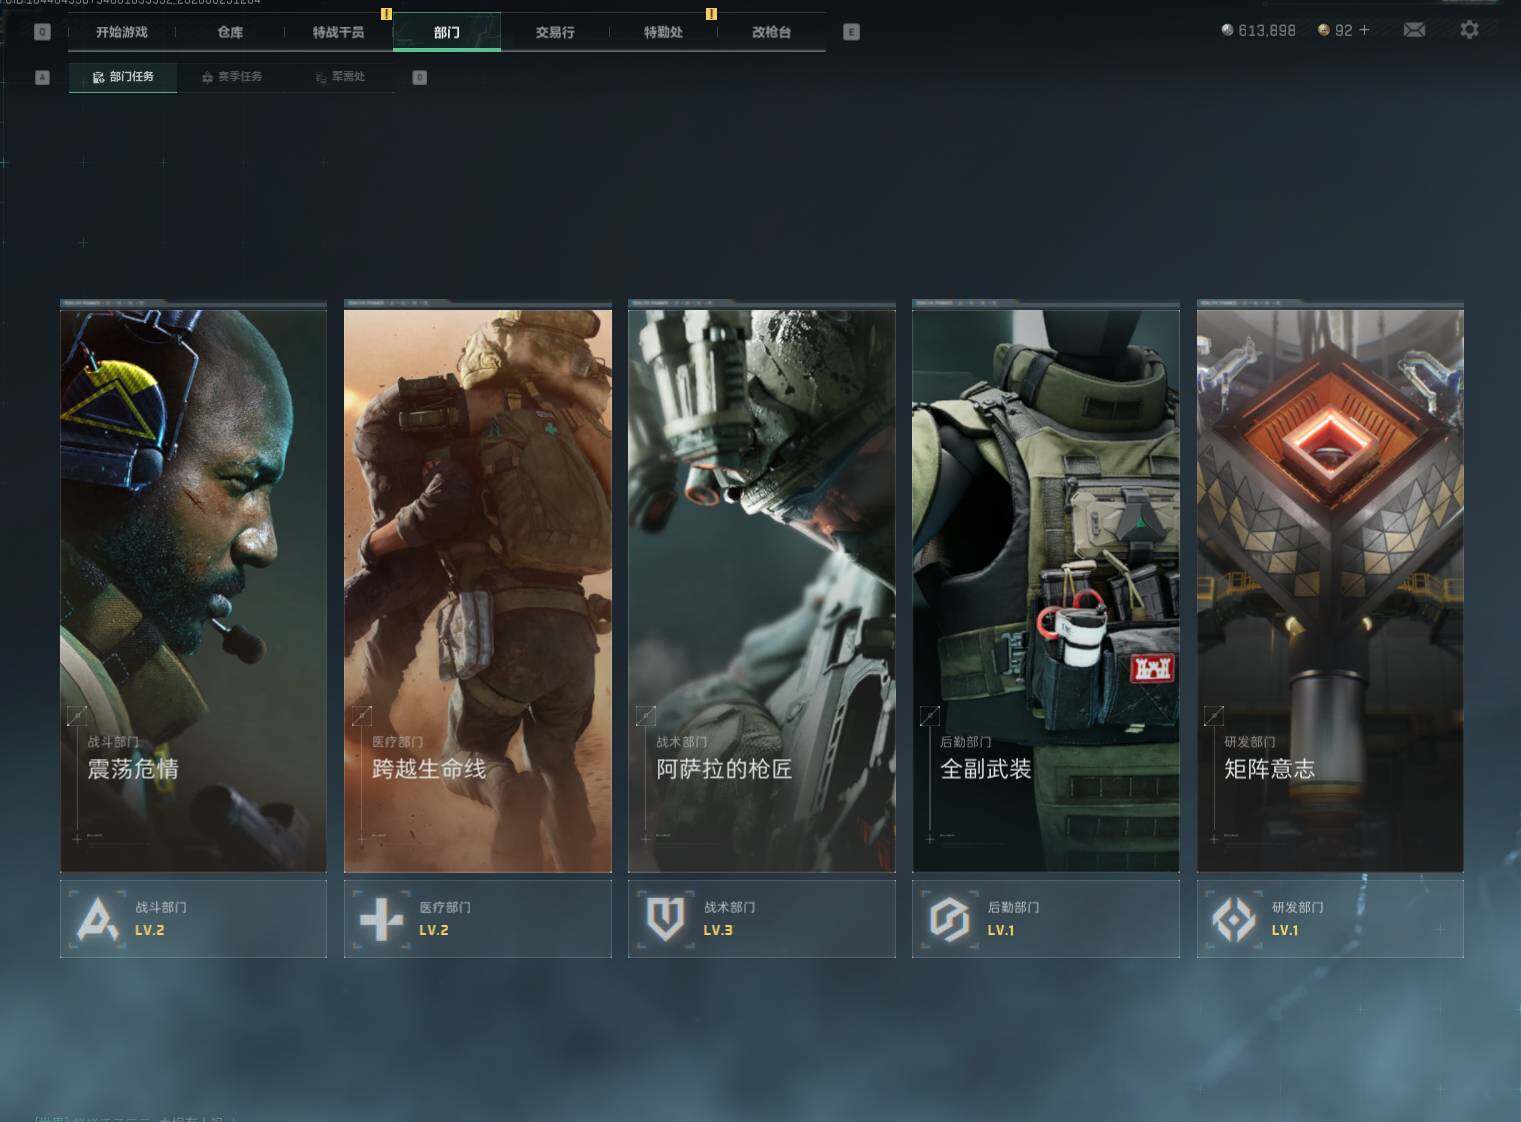The width and height of the screenshot is (1521, 1122).
Task: Click the 战术部门 shield icon
Action: pyautogui.click(x=666, y=919)
